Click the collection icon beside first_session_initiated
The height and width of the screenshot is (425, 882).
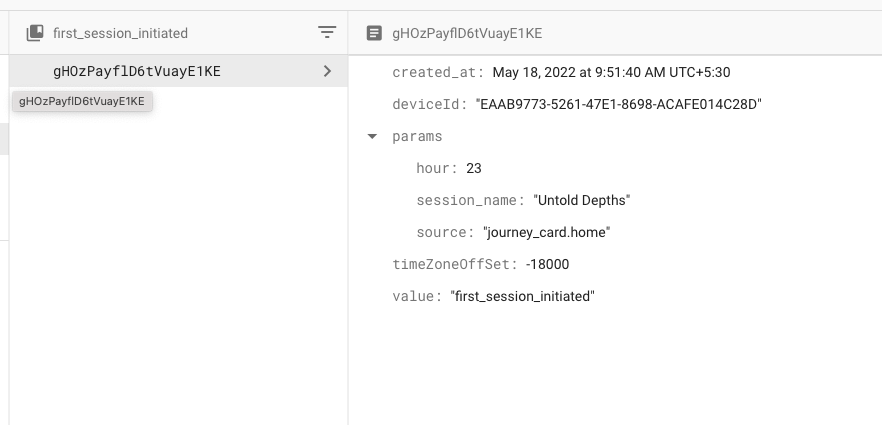[35, 33]
